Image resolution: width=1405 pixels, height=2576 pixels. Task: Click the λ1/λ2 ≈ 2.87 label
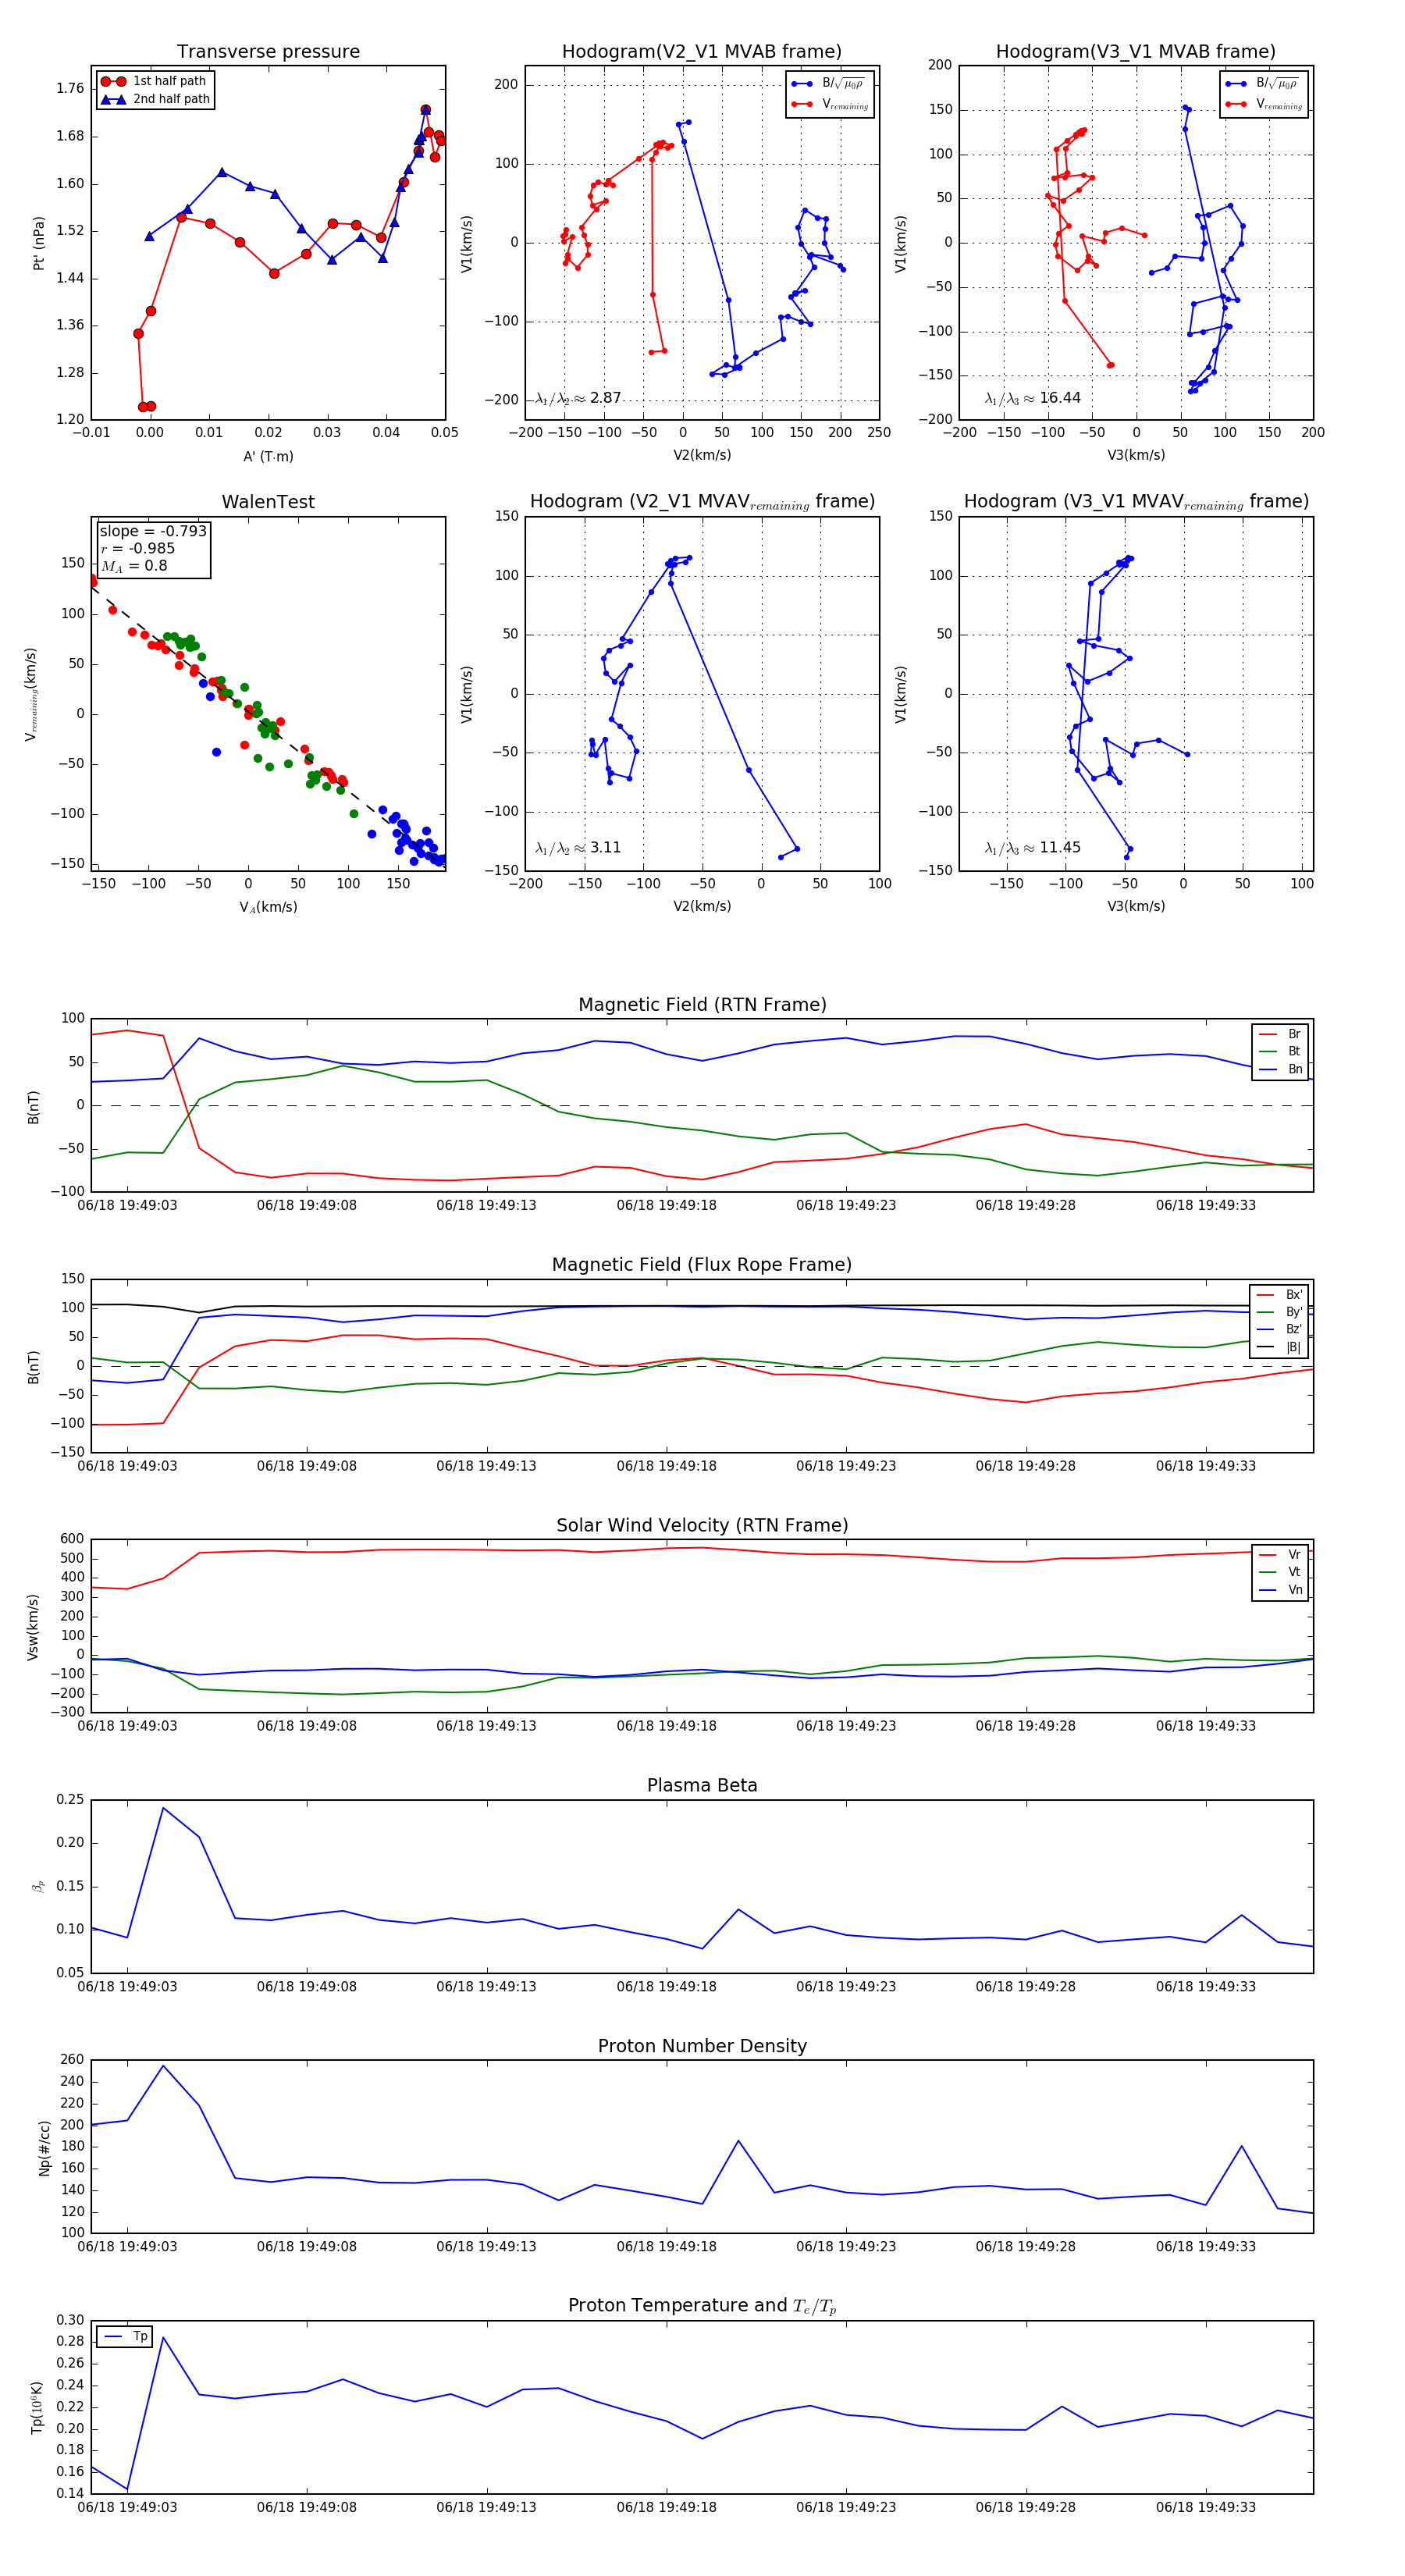(578, 398)
